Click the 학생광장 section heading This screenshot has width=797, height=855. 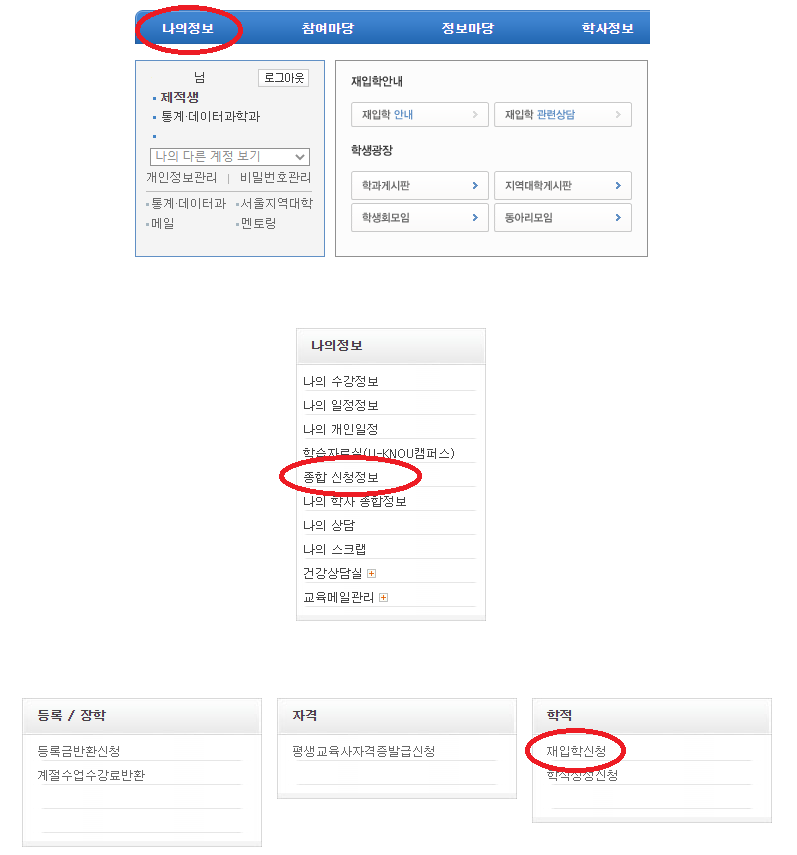[x=372, y=150]
